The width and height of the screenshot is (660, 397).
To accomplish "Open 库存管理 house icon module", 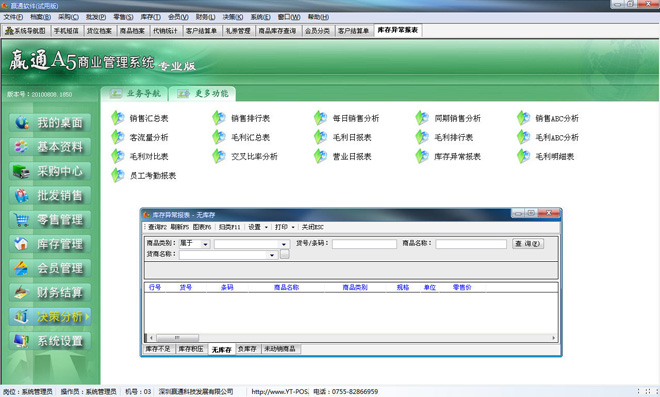I will point(50,244).
